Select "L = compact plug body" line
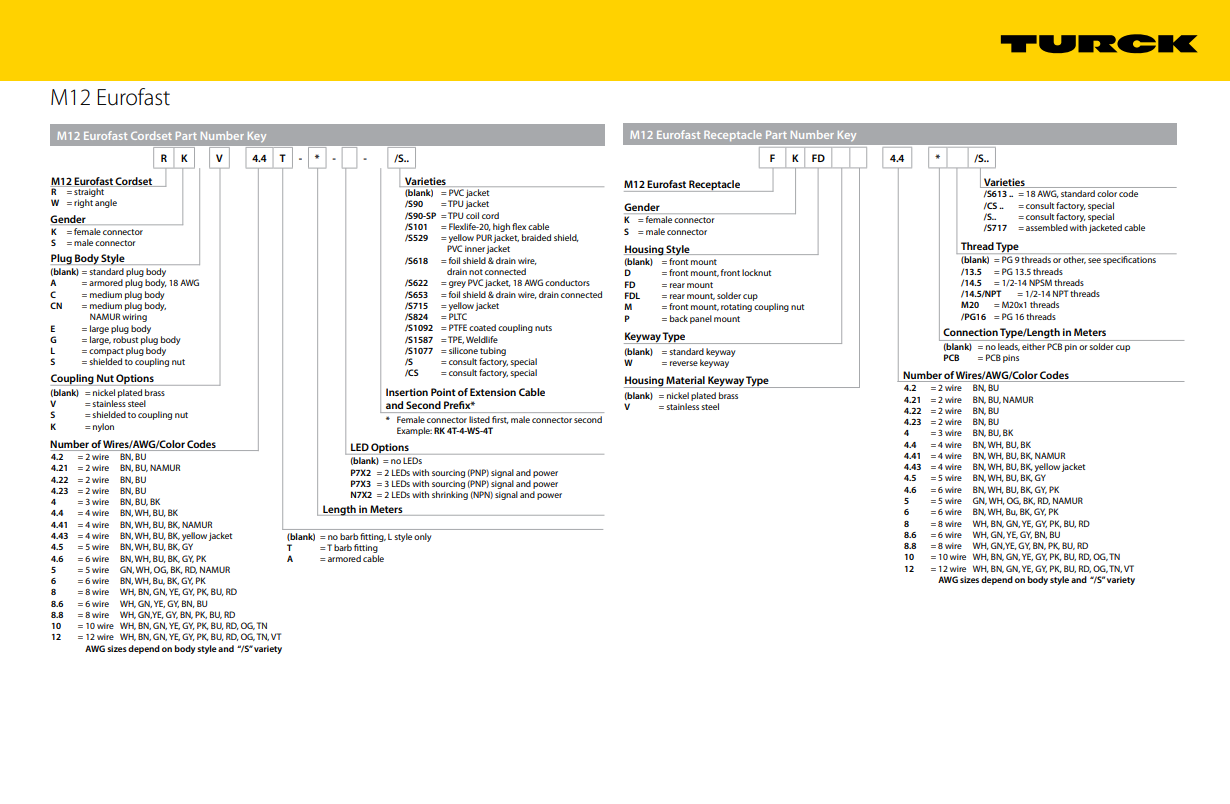 (x=109, y=351)
